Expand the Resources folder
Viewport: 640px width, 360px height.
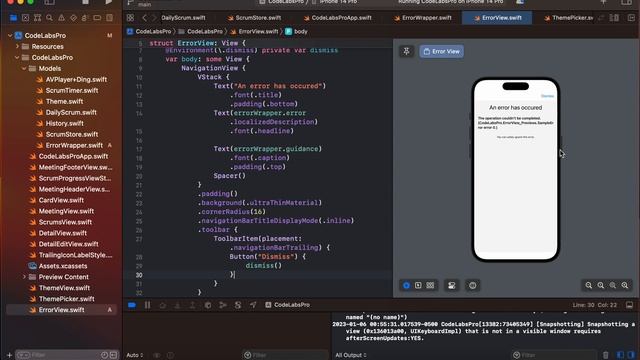[x=17, y=47]
